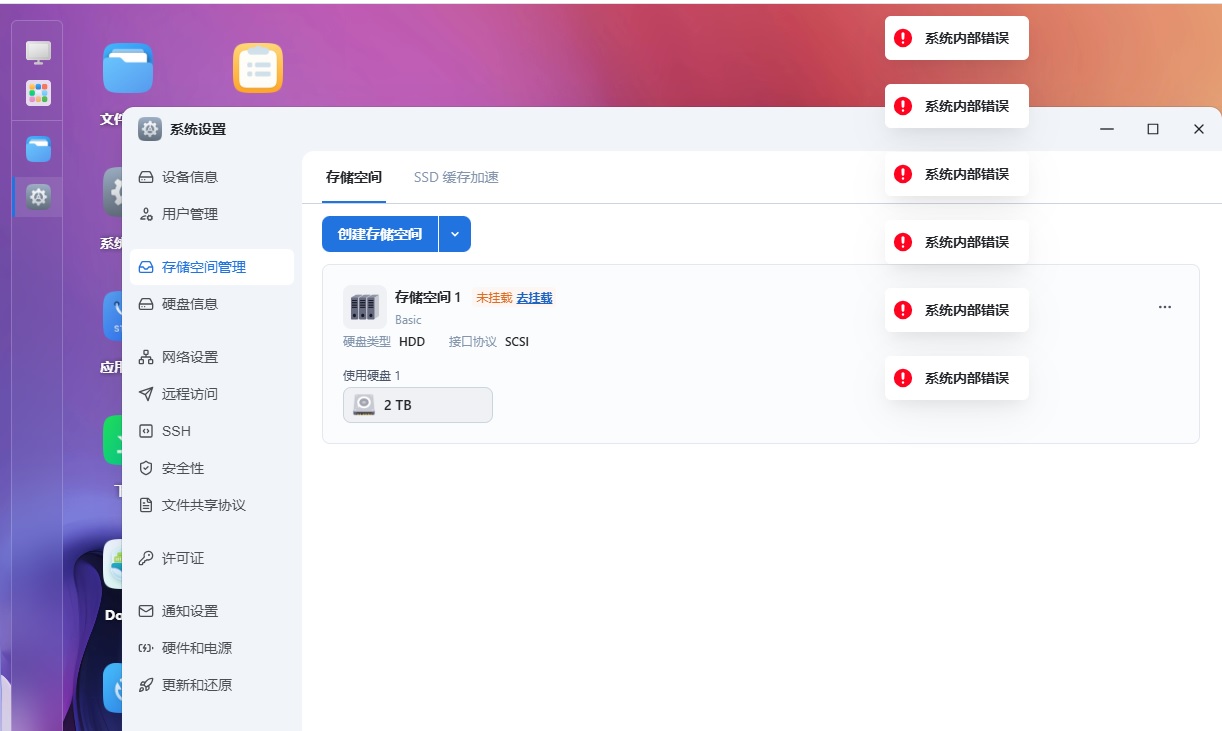
Task: Click the 硬件和电源 battery icon
Action: [x=146, y=648]
